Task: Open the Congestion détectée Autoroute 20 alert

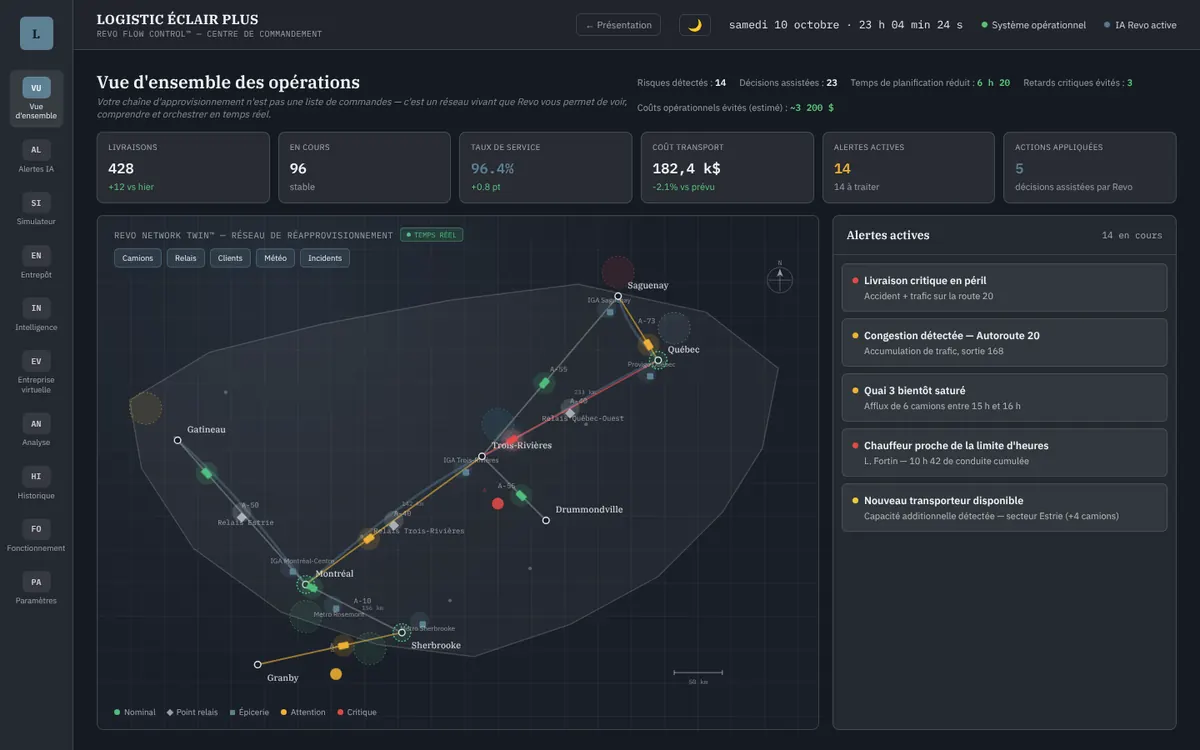Action: [1004, 342]
